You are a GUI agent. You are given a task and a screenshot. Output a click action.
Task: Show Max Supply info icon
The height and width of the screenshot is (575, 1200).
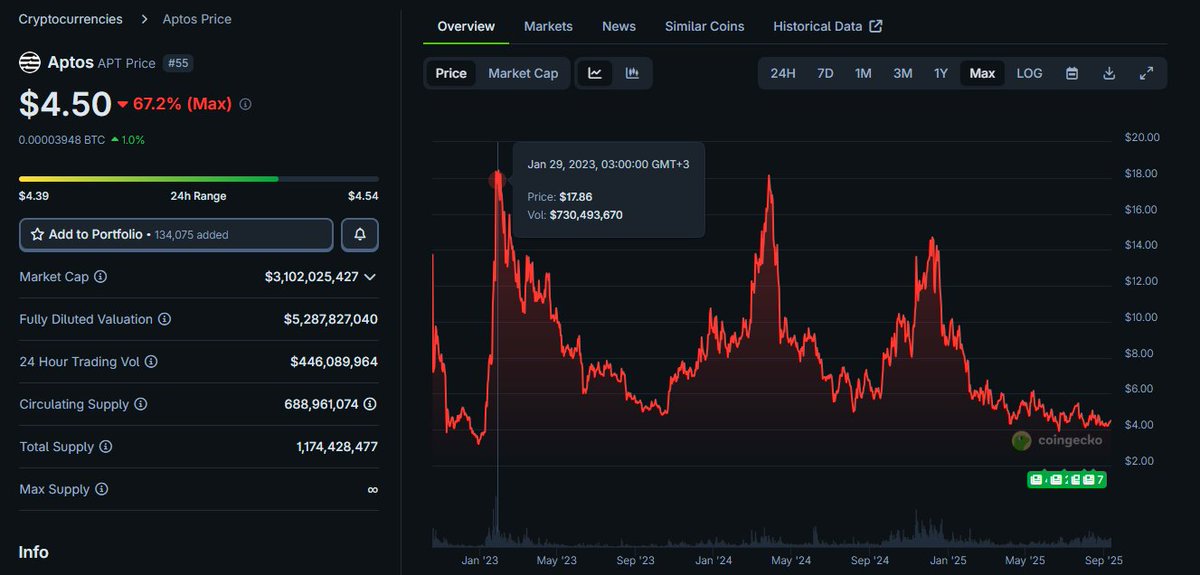pos(101,490)
